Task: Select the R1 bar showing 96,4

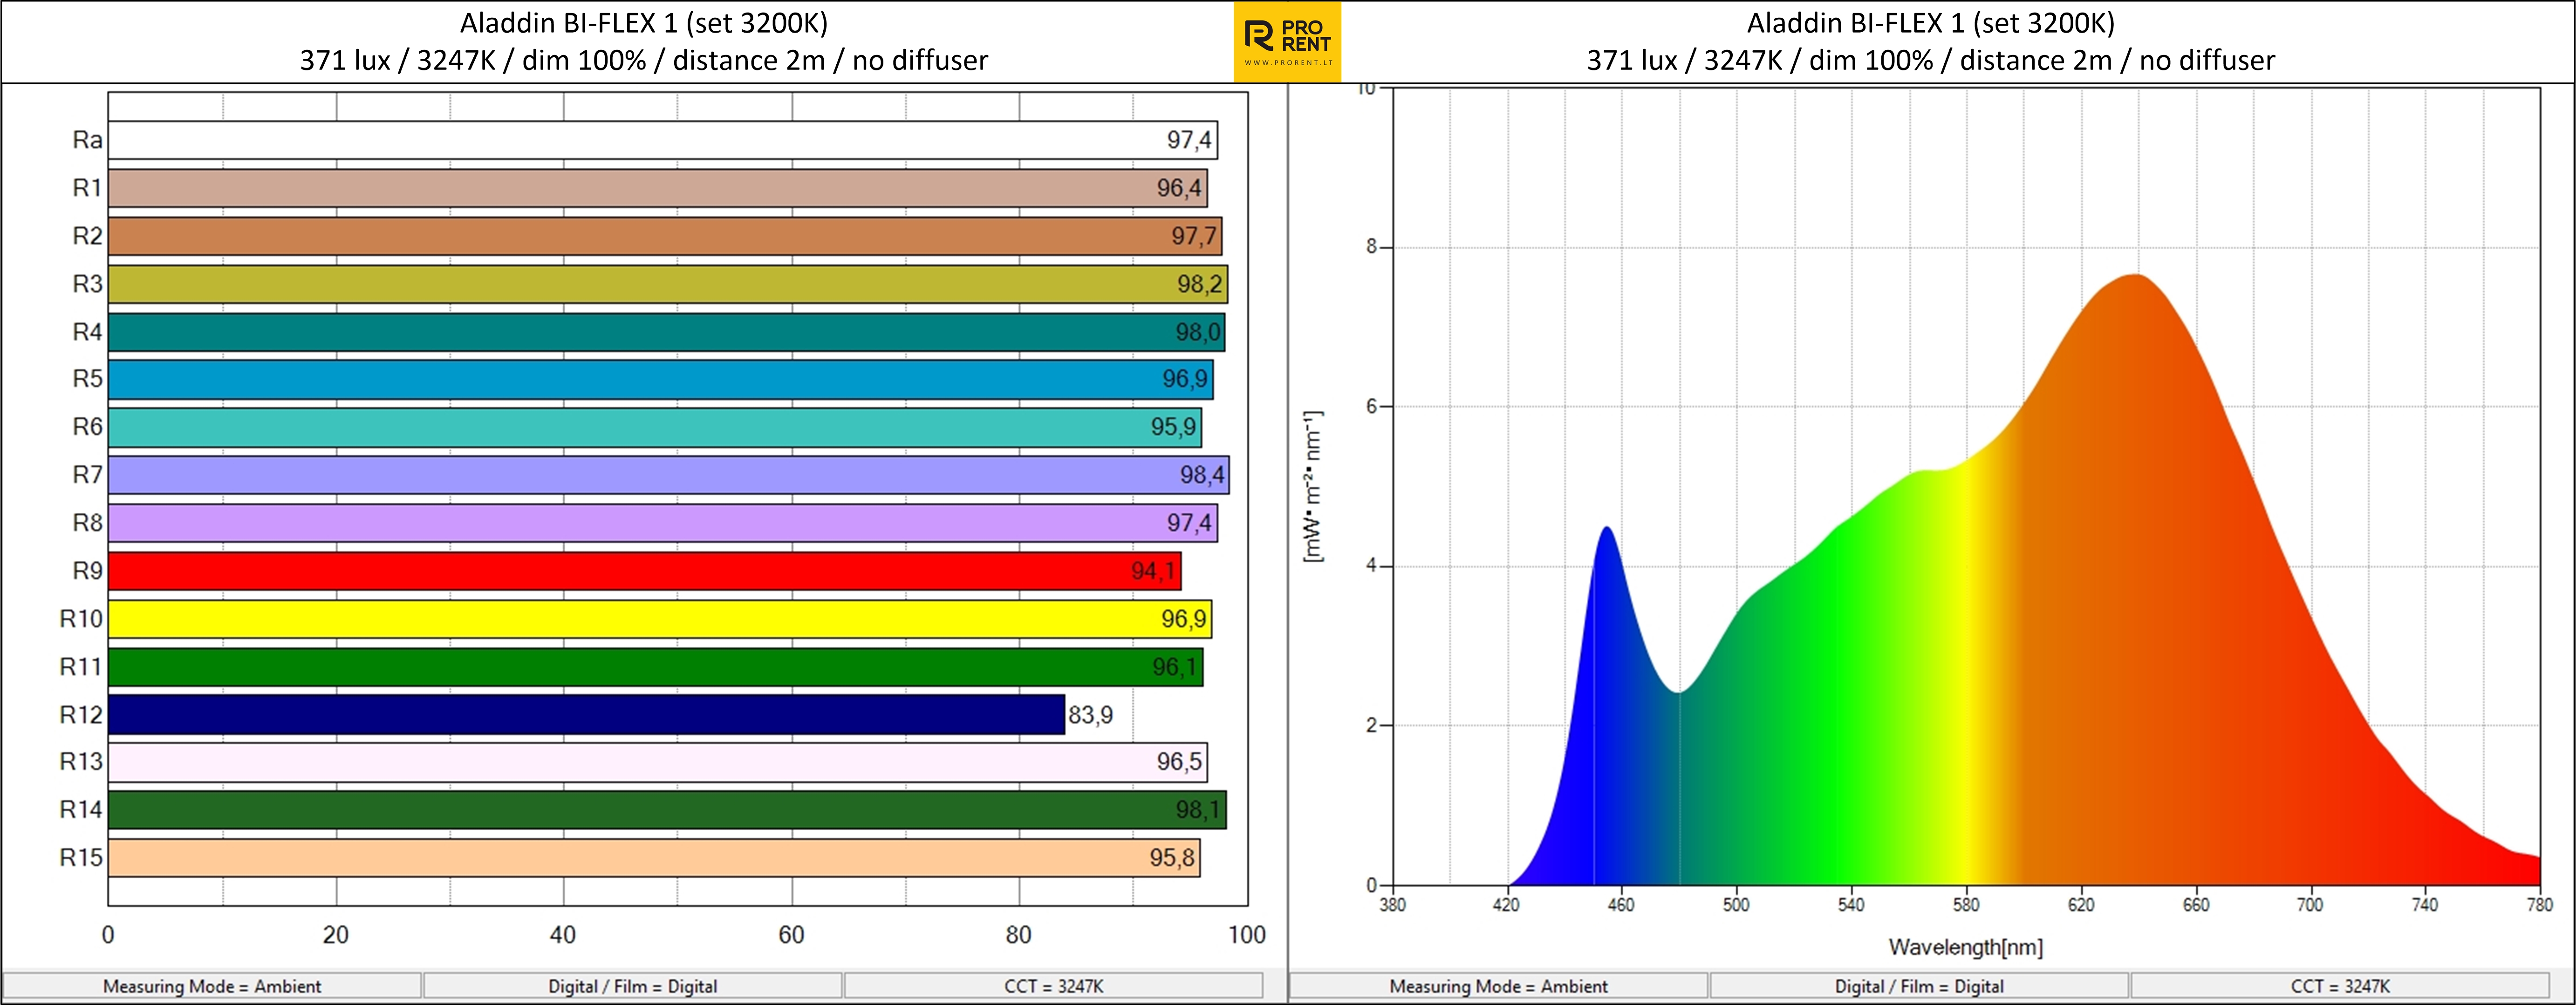Action: coord(658,188)
